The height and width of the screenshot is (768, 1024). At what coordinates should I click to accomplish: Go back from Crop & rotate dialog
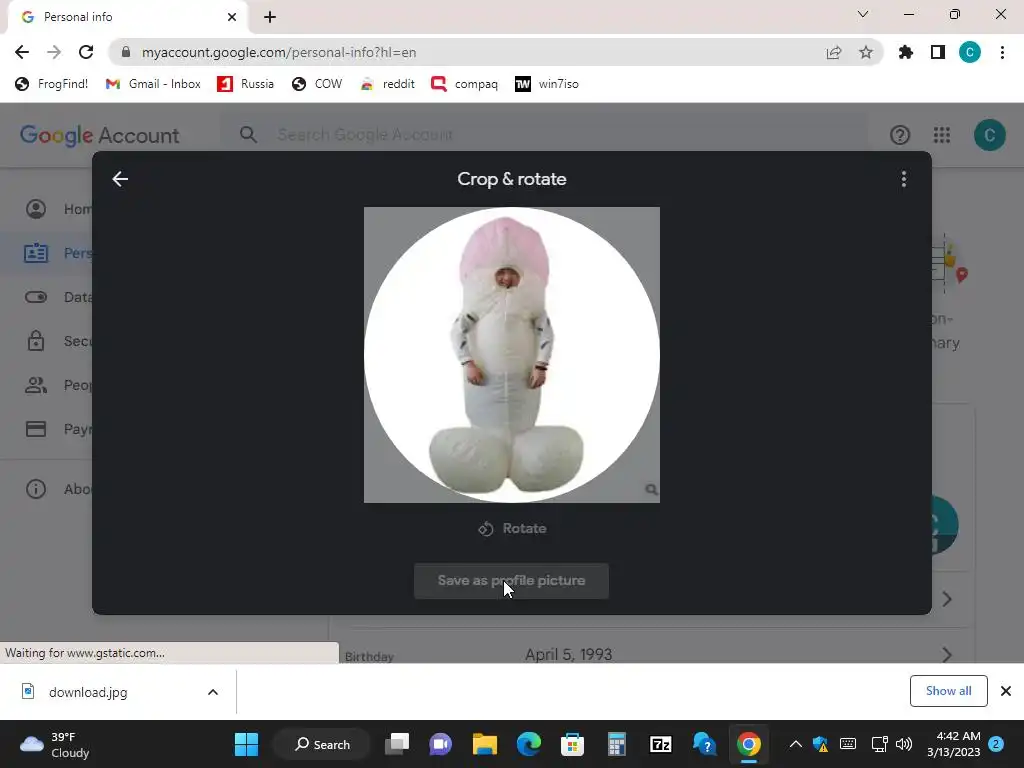[120, 179]
